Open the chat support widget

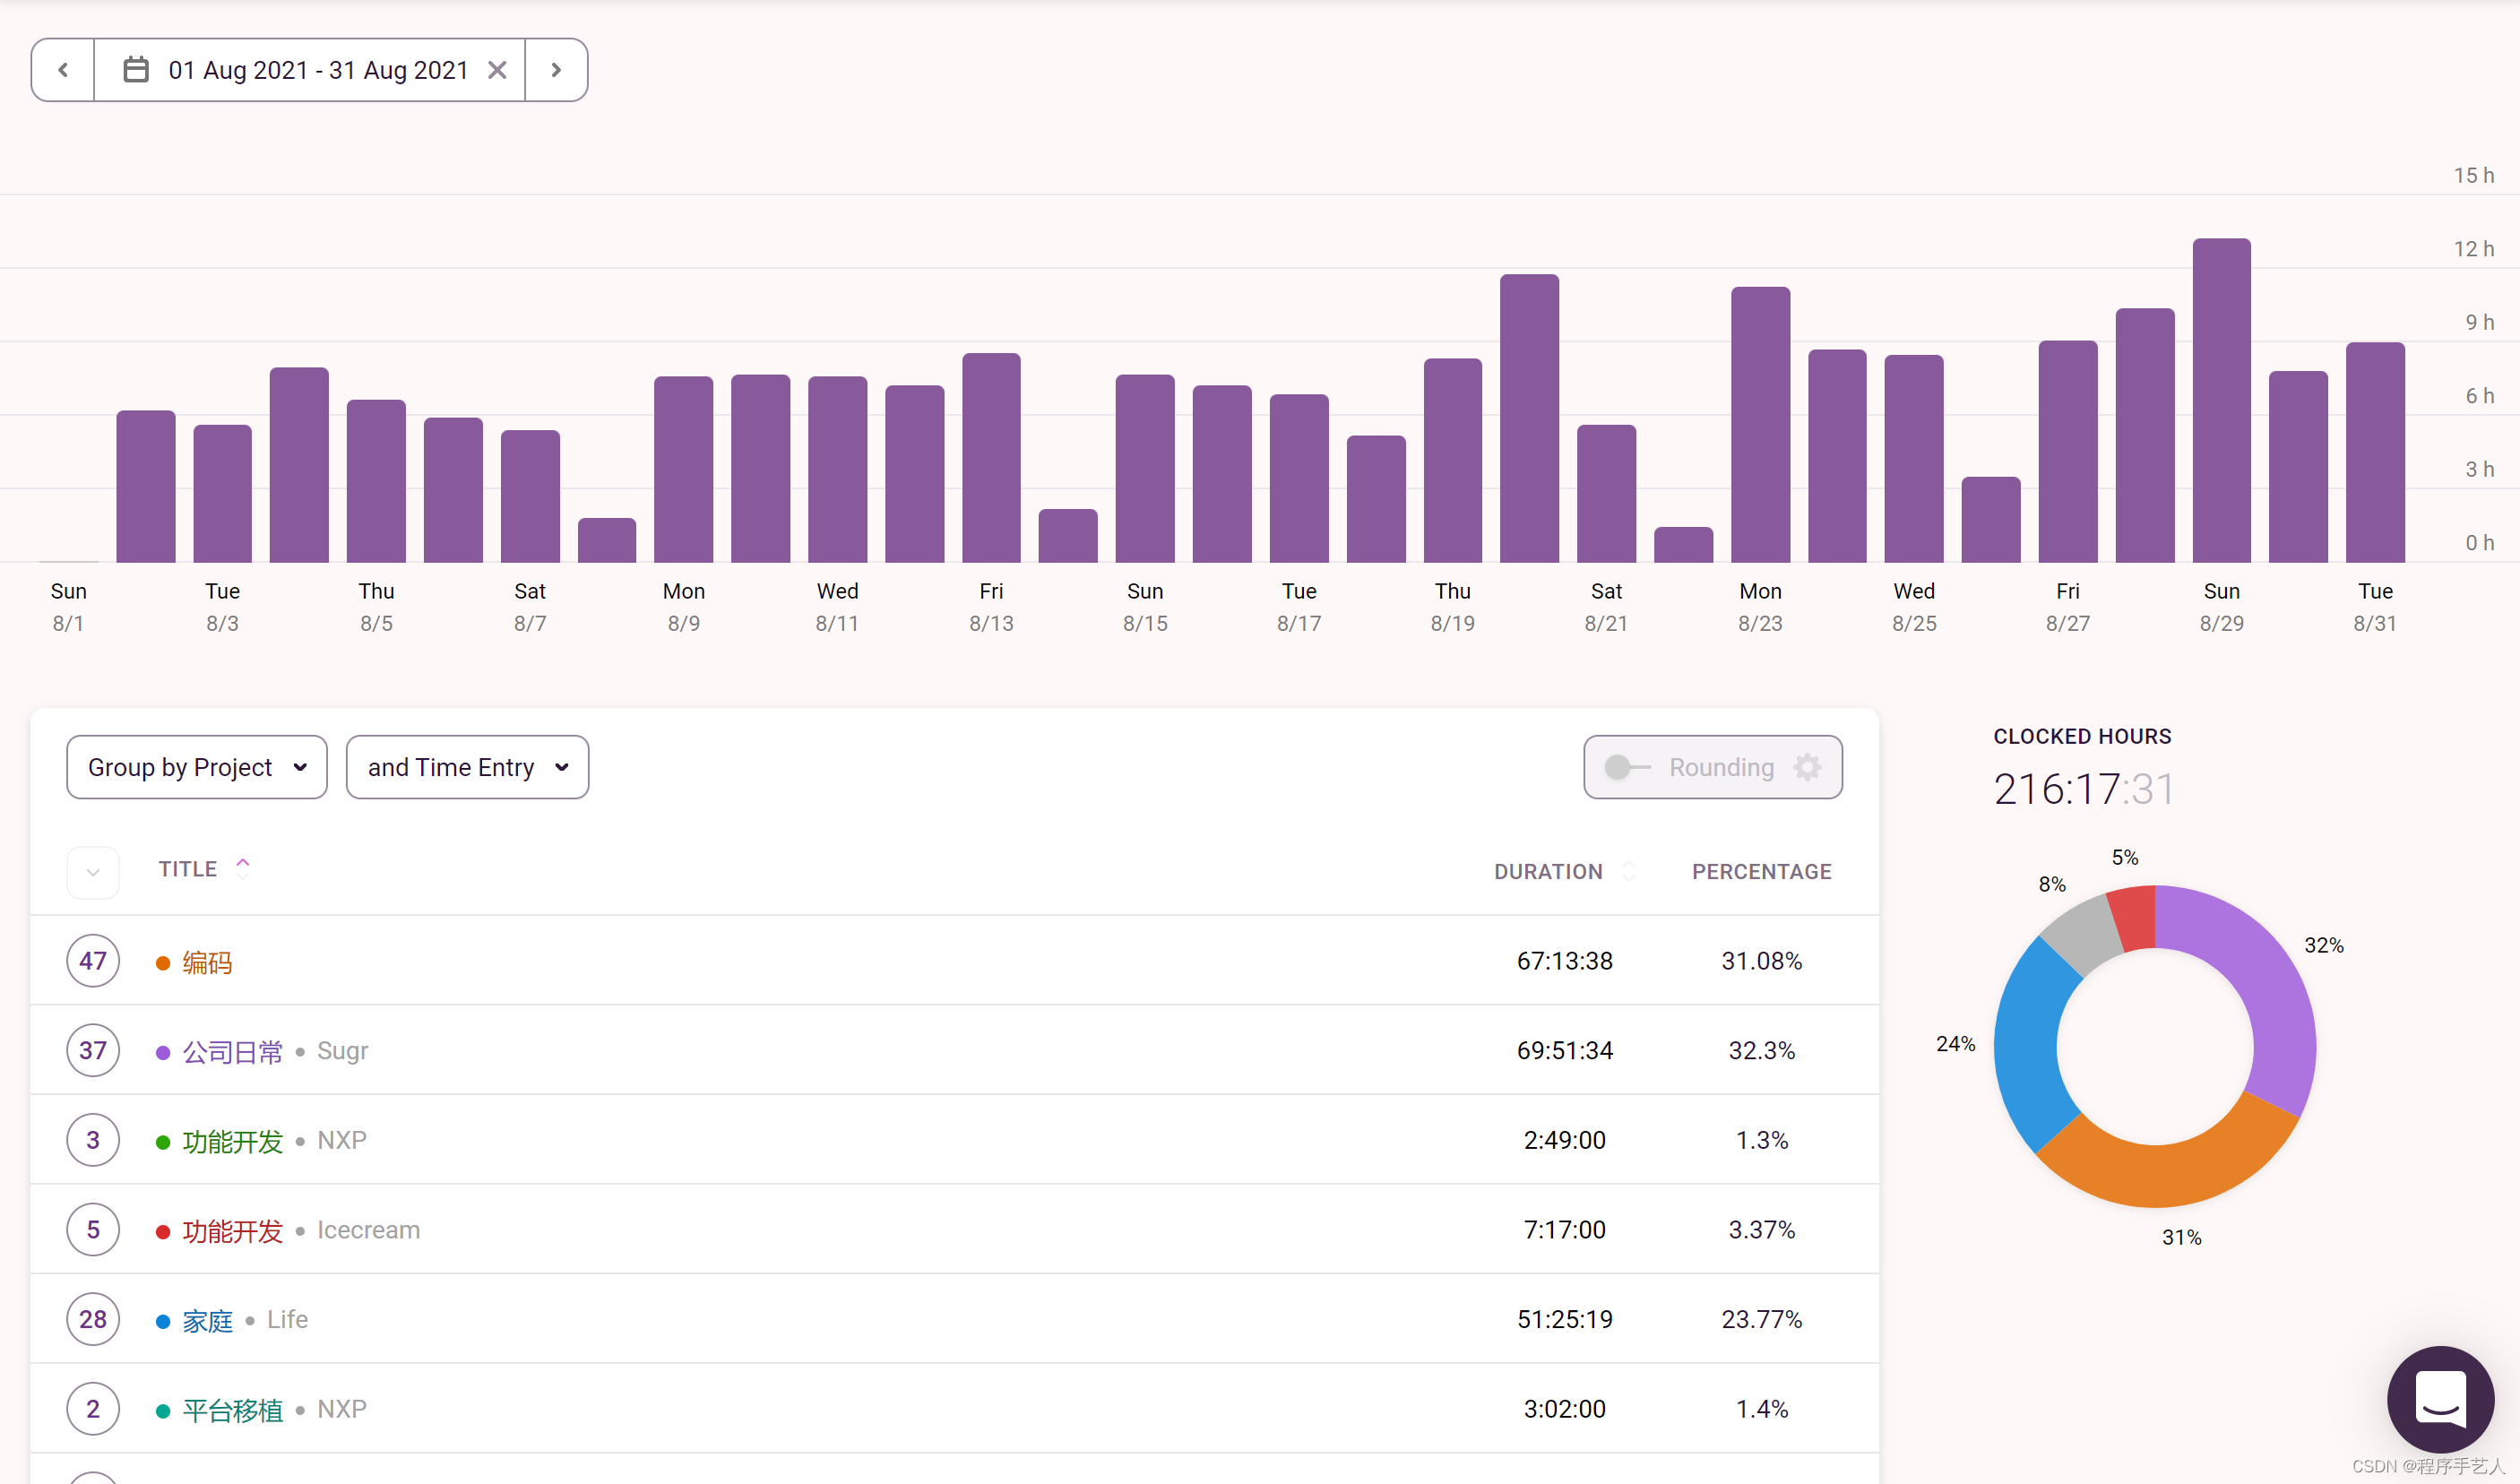[x=2440, y=1399]
